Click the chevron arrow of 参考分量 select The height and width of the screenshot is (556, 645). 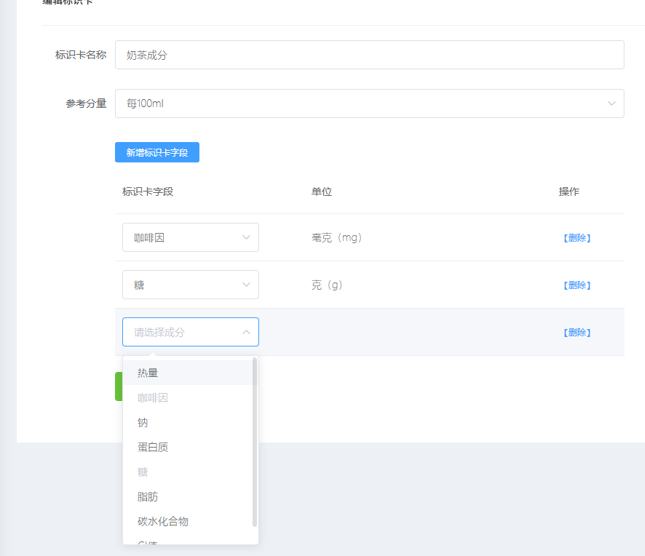point(612,103)
